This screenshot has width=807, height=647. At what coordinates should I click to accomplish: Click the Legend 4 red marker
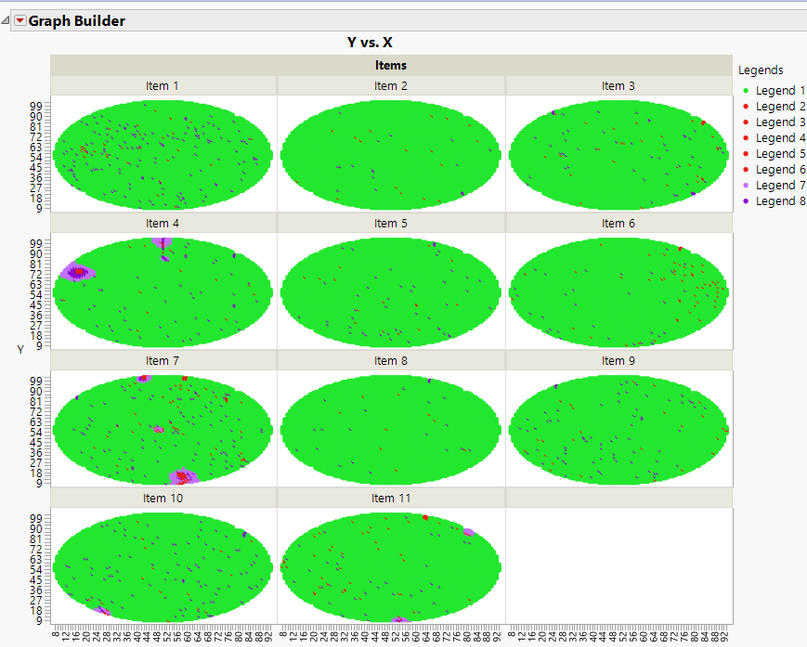pos(746,138)
